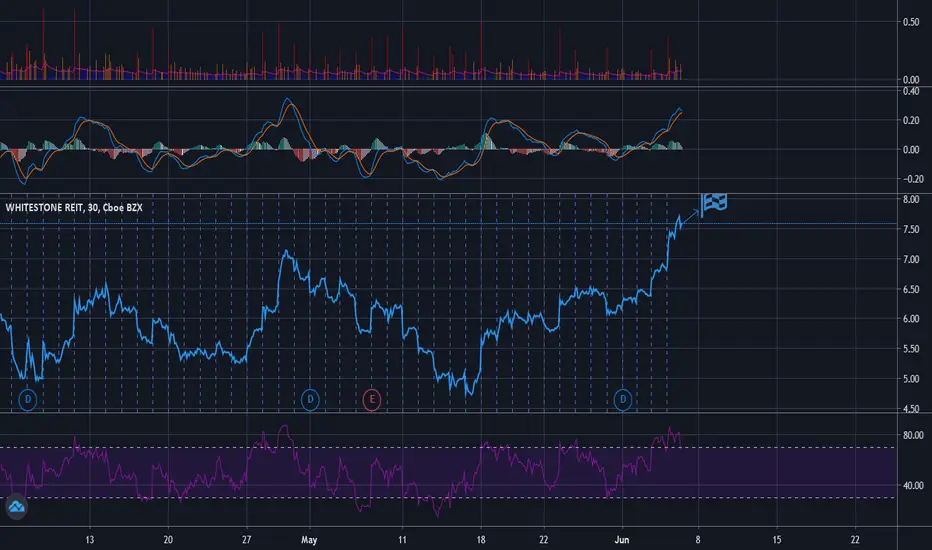
Task: Click the 18 date label on time axis
Action: point(481,540)
